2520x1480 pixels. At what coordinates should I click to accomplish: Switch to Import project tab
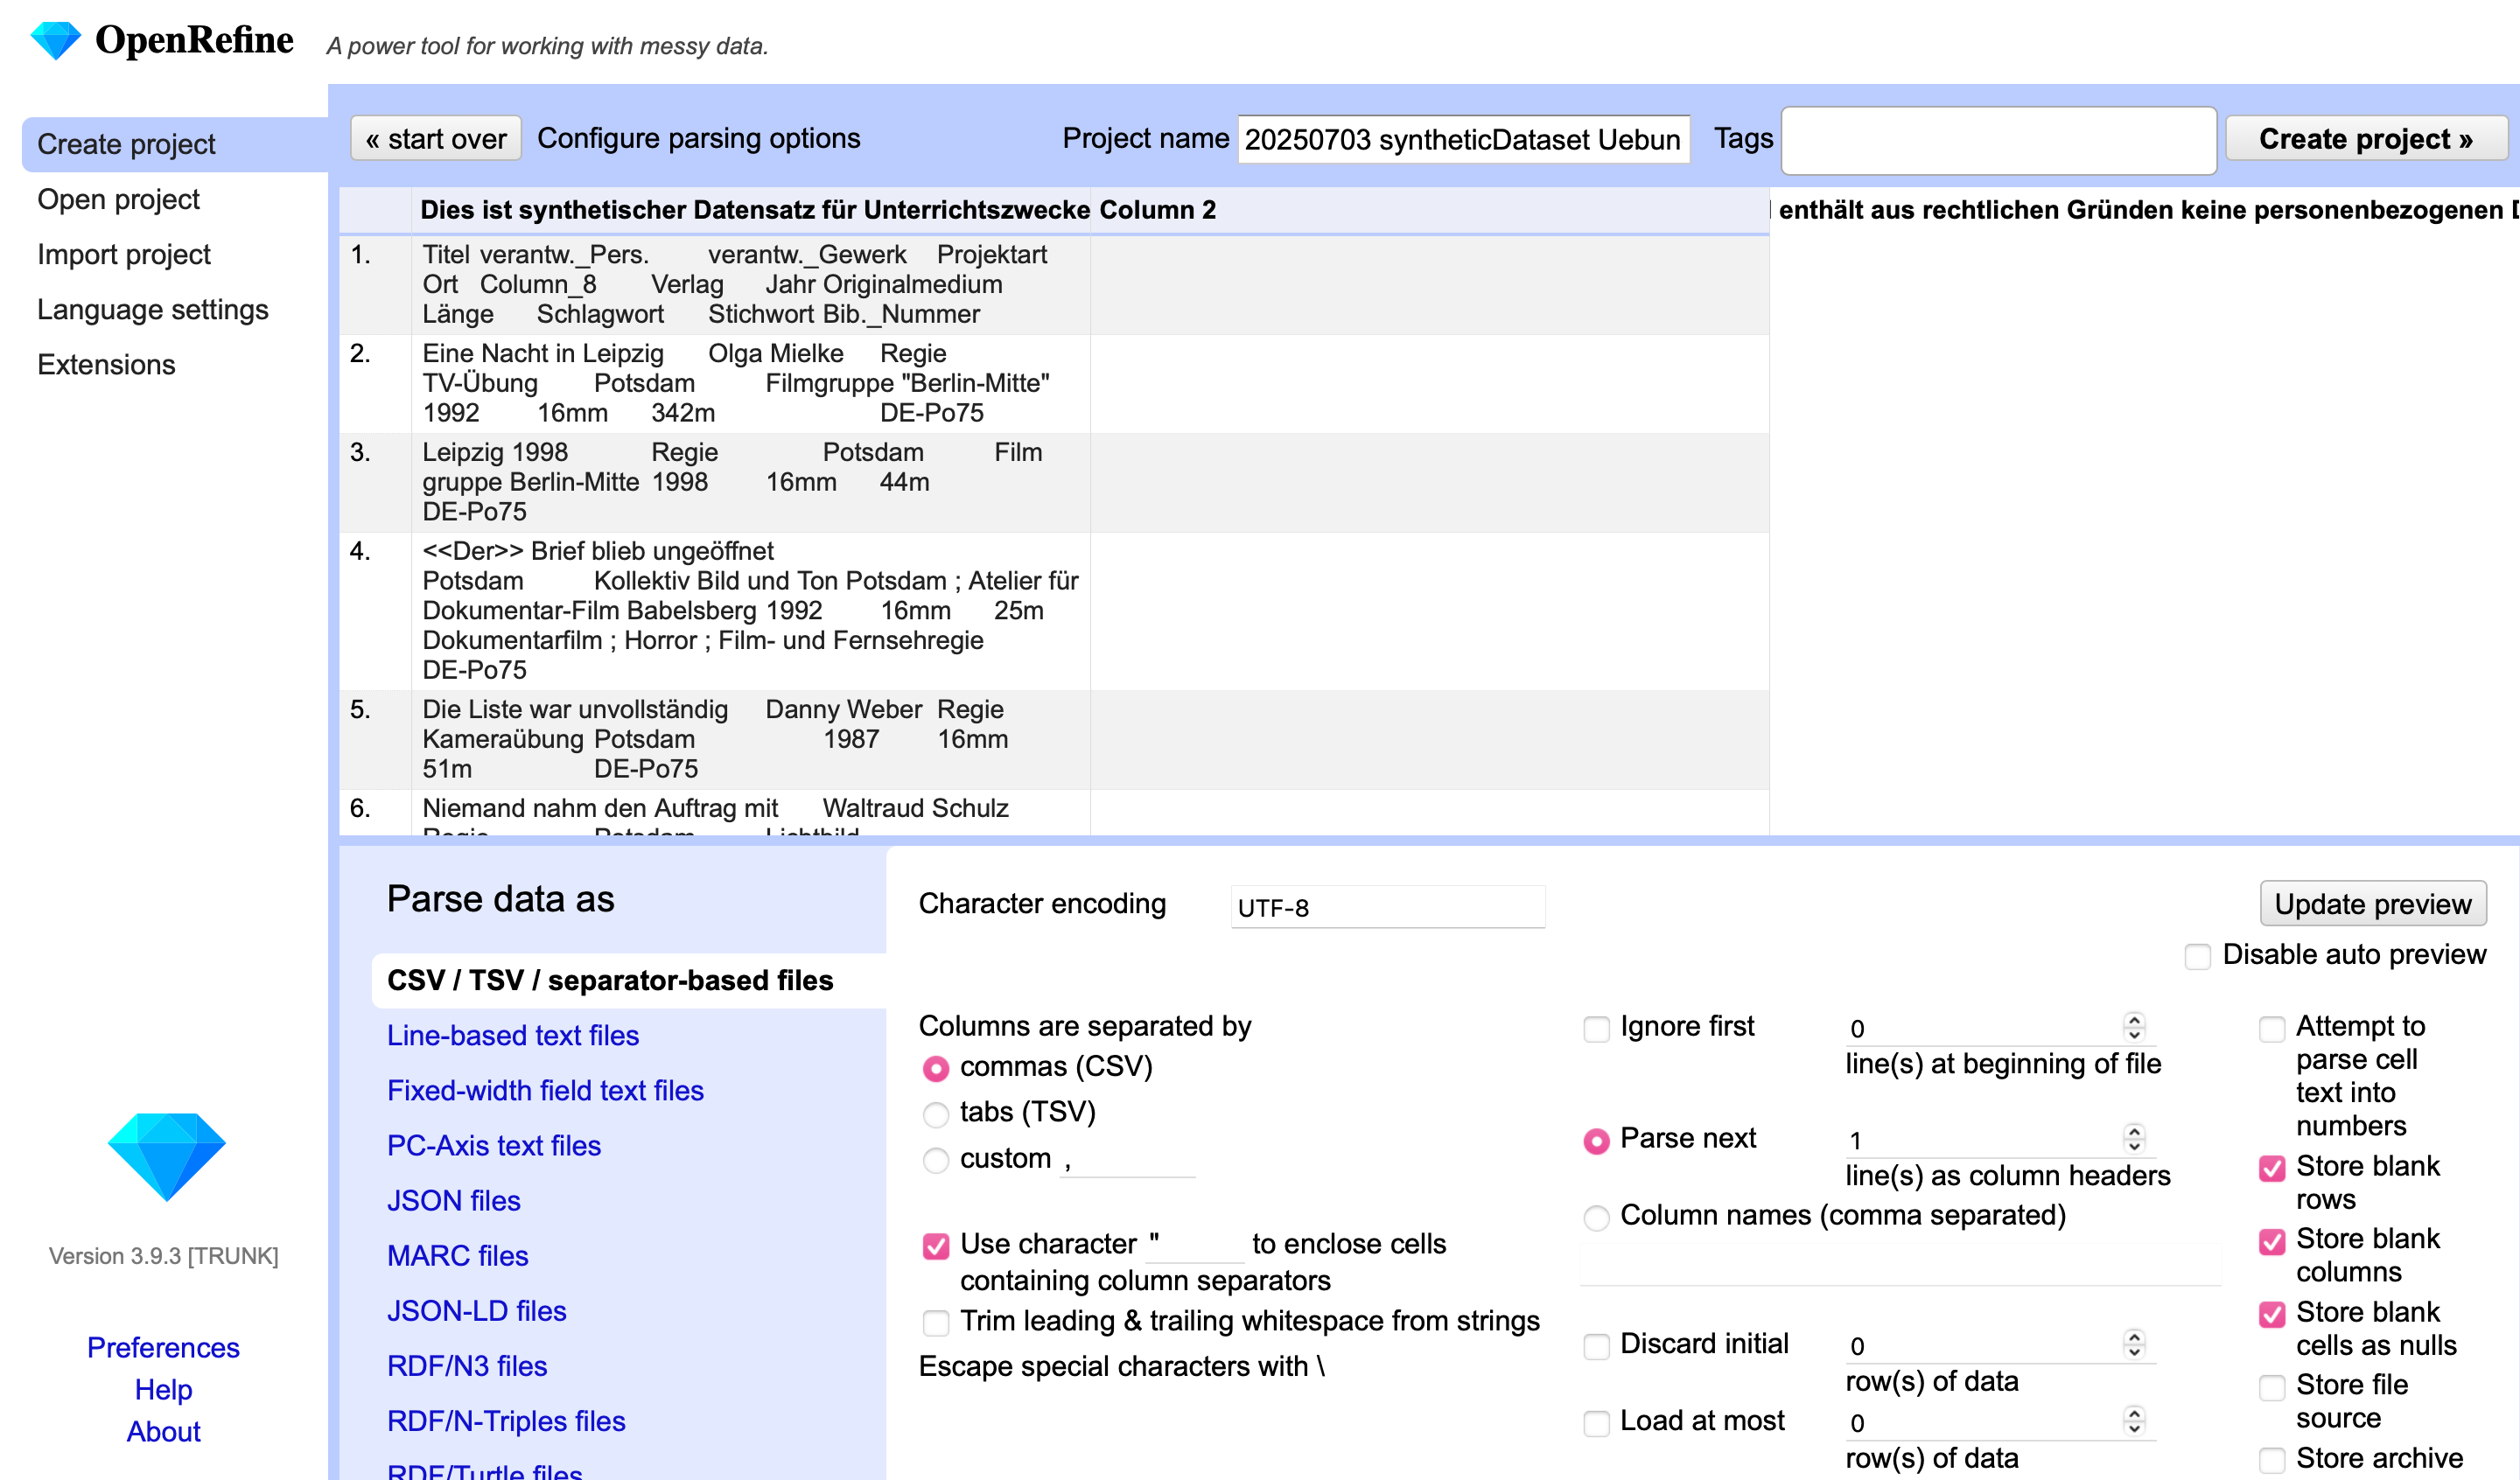point(124,254)
